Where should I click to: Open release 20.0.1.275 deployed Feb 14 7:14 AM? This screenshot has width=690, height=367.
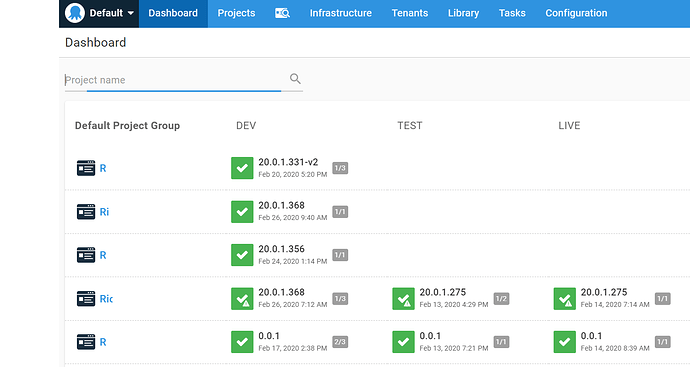604,292
